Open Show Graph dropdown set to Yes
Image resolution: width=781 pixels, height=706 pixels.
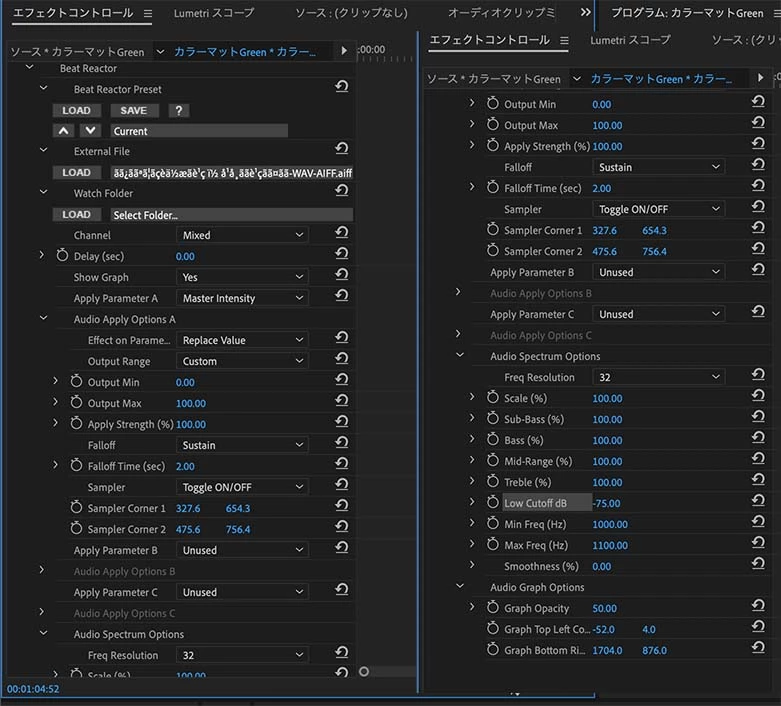tap(242, 277)
